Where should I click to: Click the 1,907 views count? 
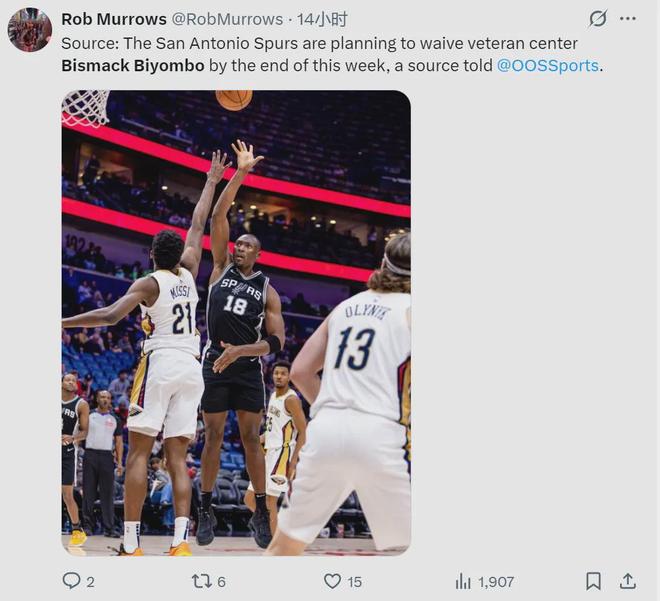[496, 582]
